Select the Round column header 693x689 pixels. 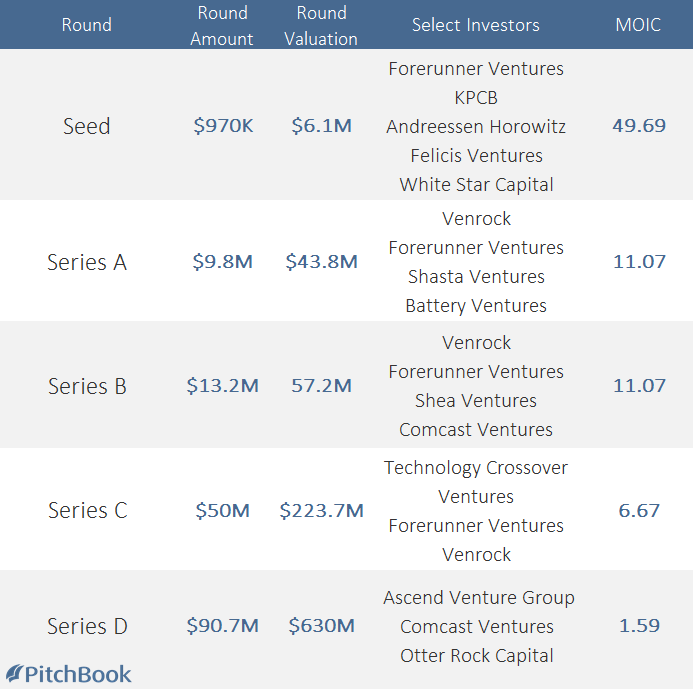(x=87, y=25)
